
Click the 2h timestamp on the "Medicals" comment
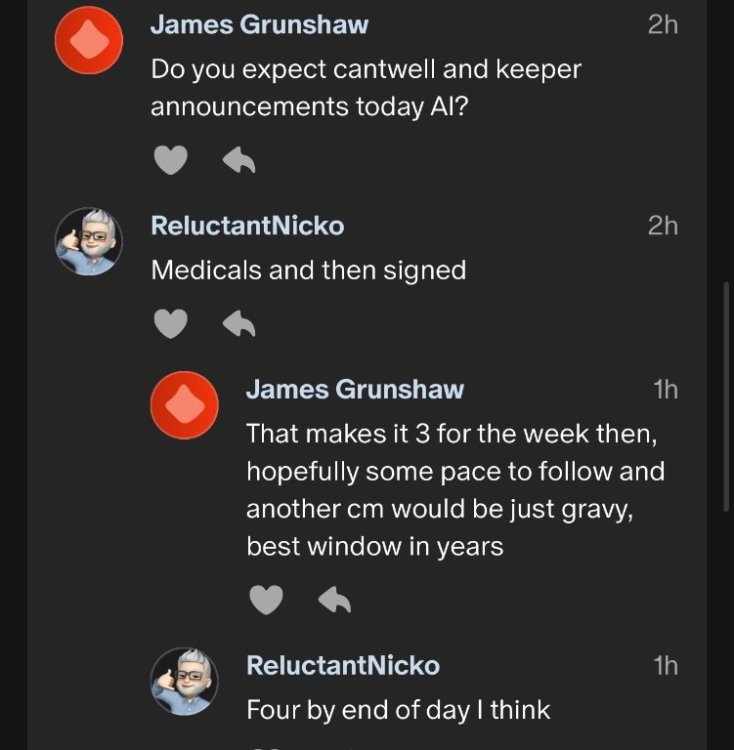tap(662, 226)
